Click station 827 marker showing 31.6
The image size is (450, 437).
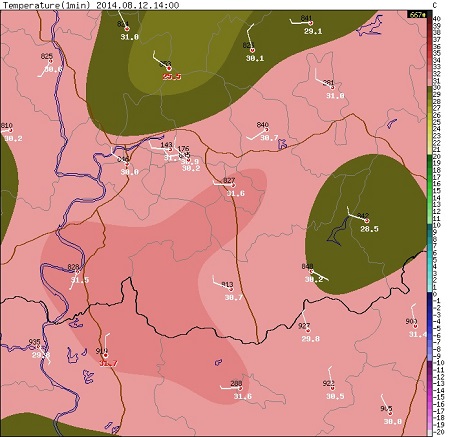(233, 185)
